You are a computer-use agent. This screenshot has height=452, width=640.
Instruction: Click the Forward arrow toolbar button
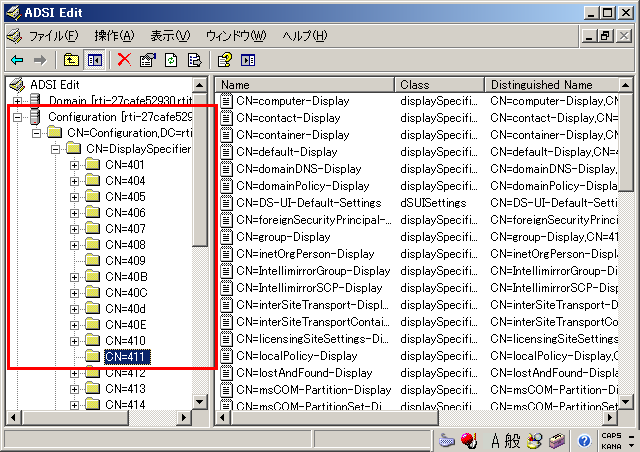(x=40, y=60)
